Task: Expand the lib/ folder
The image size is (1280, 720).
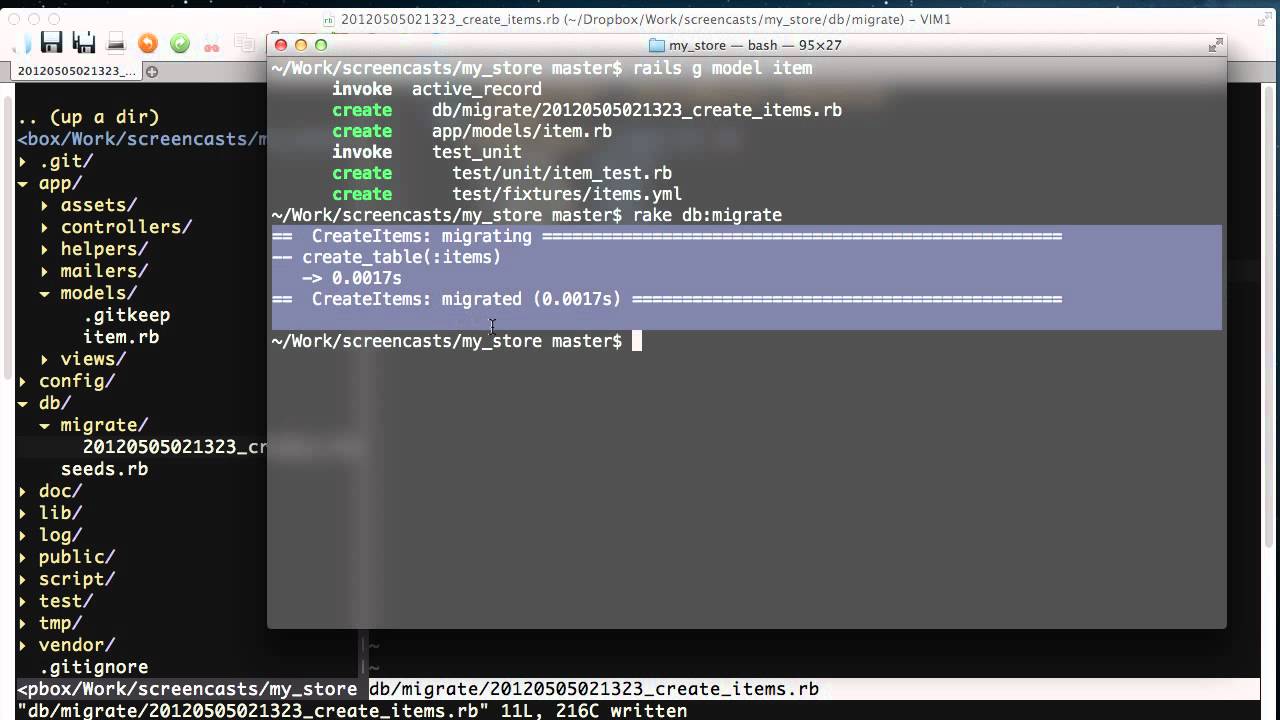Action: click(x=24, y=513)
